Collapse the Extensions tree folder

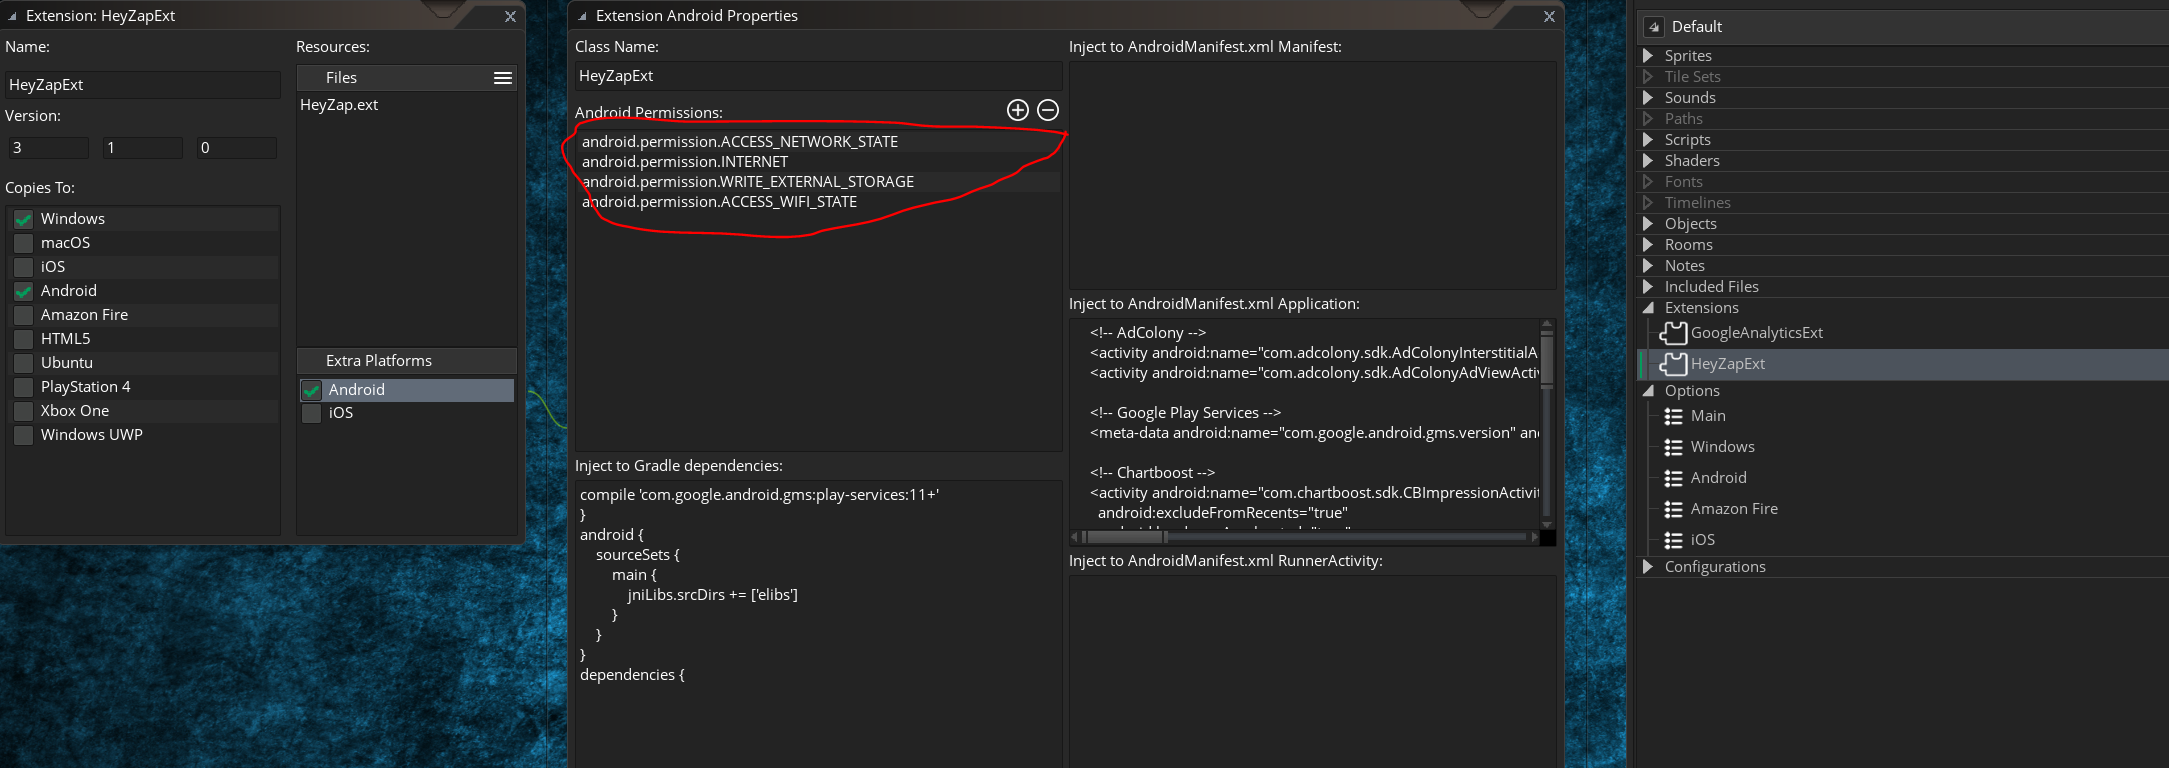pos(1648,308)
